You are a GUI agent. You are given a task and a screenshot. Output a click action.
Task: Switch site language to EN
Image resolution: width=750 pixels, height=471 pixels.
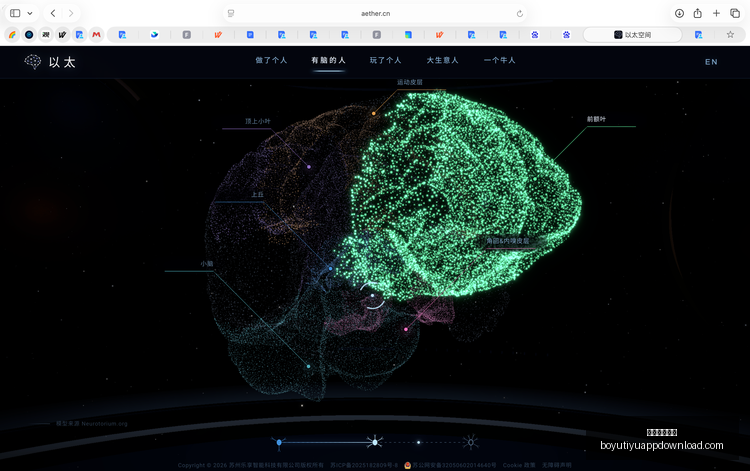coord(711,62)
